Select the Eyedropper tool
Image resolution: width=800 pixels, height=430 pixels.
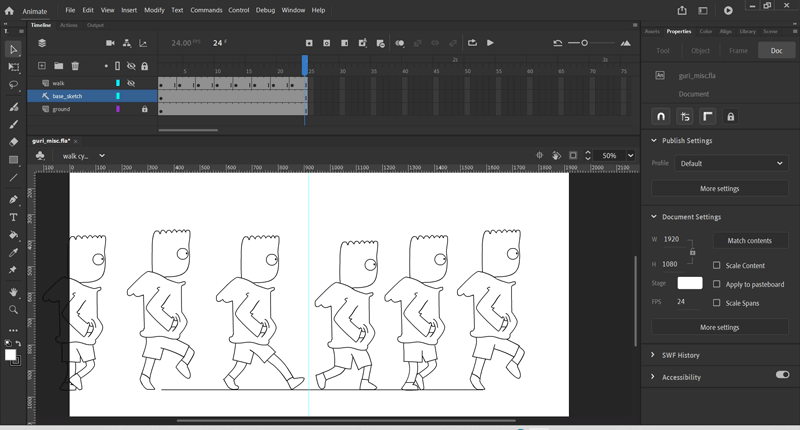13,252
